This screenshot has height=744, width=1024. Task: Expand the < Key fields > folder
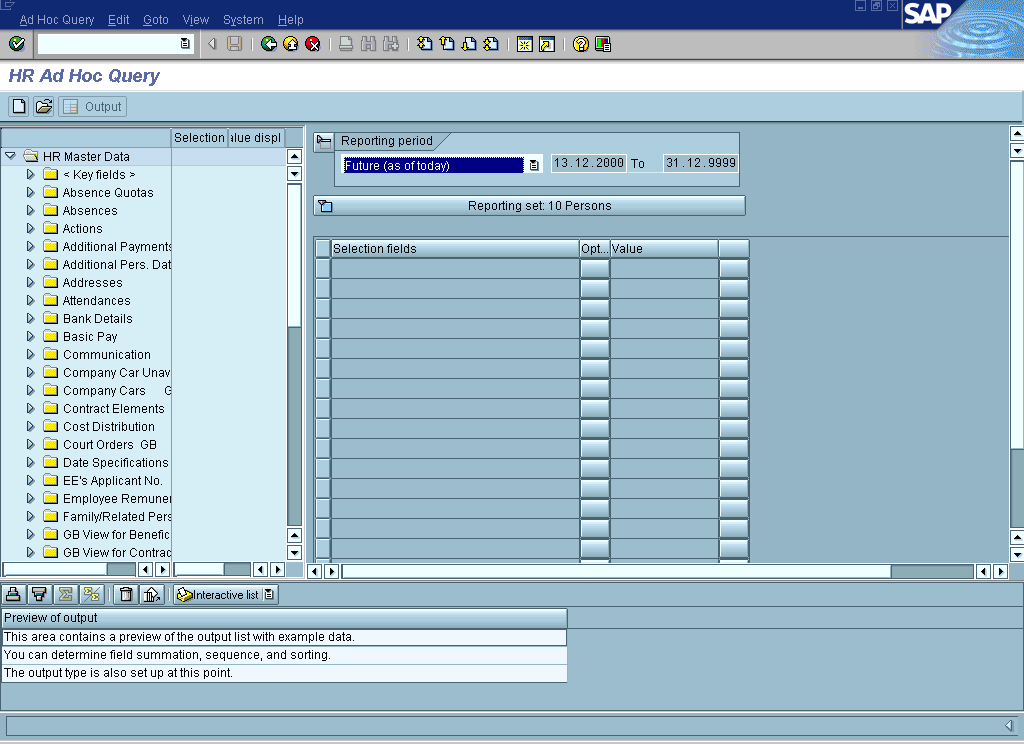pyautogui.click(x=30, y=174)
